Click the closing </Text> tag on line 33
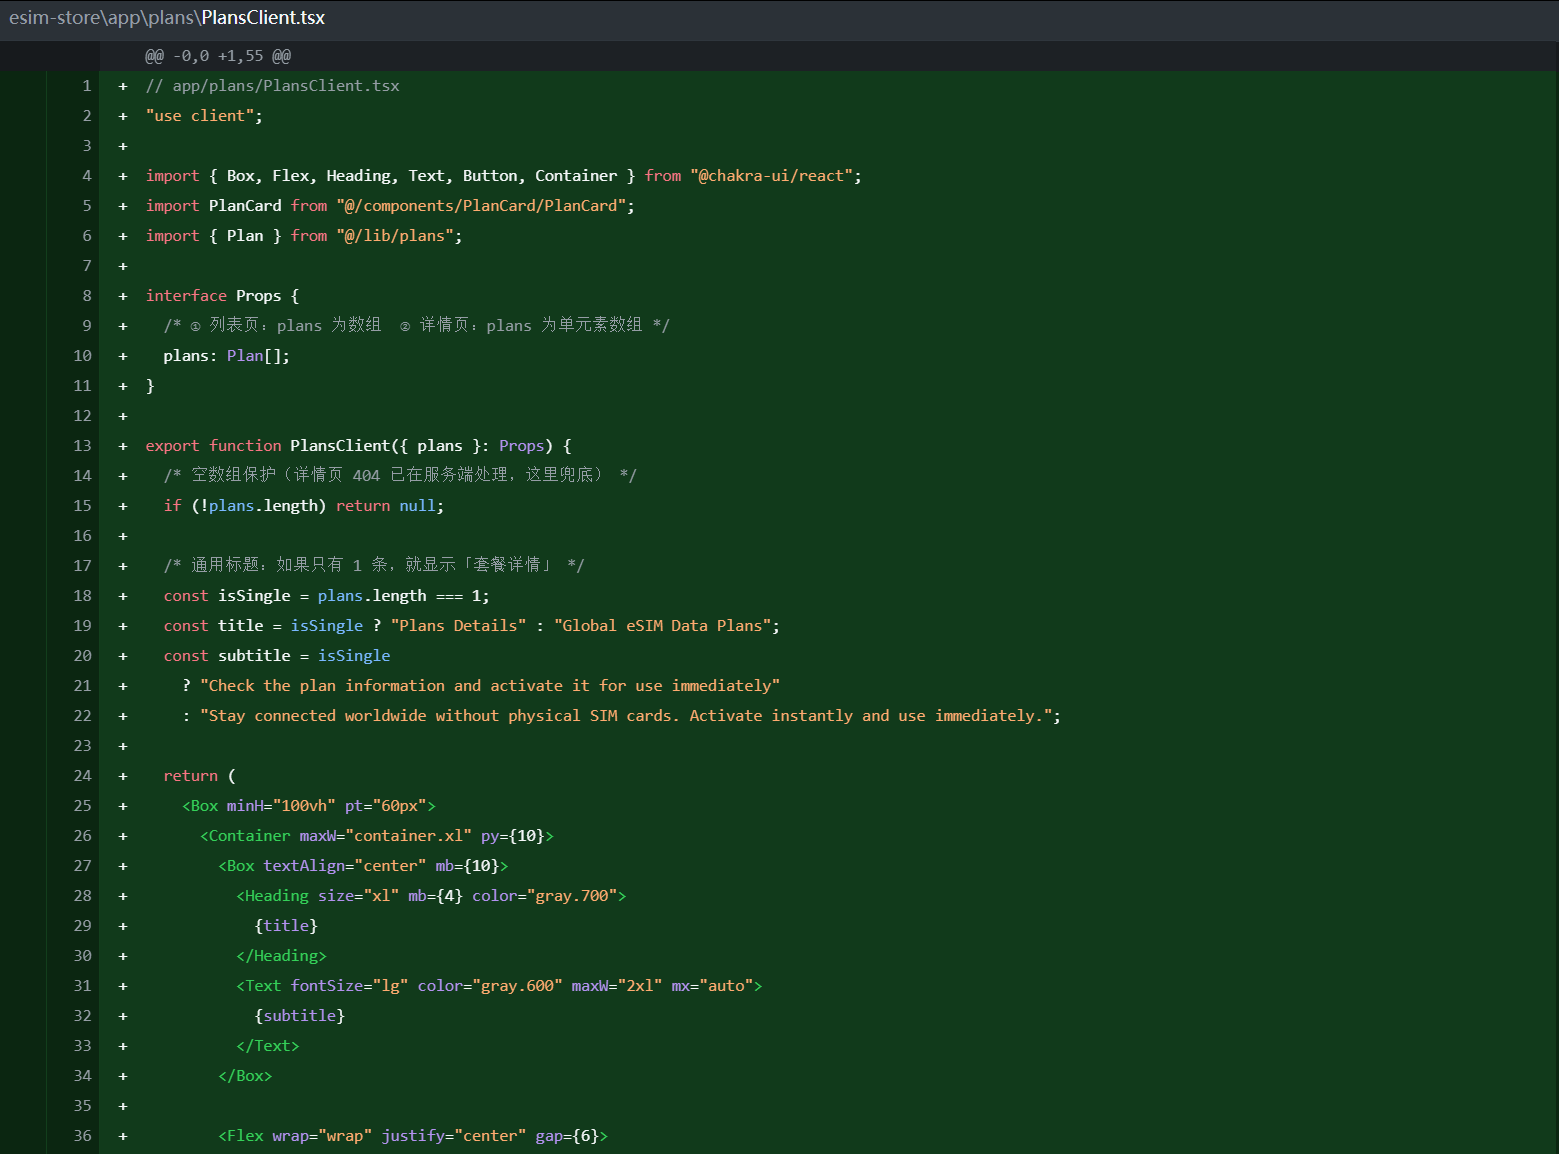1559x1154 pixels. point(268,1046)
